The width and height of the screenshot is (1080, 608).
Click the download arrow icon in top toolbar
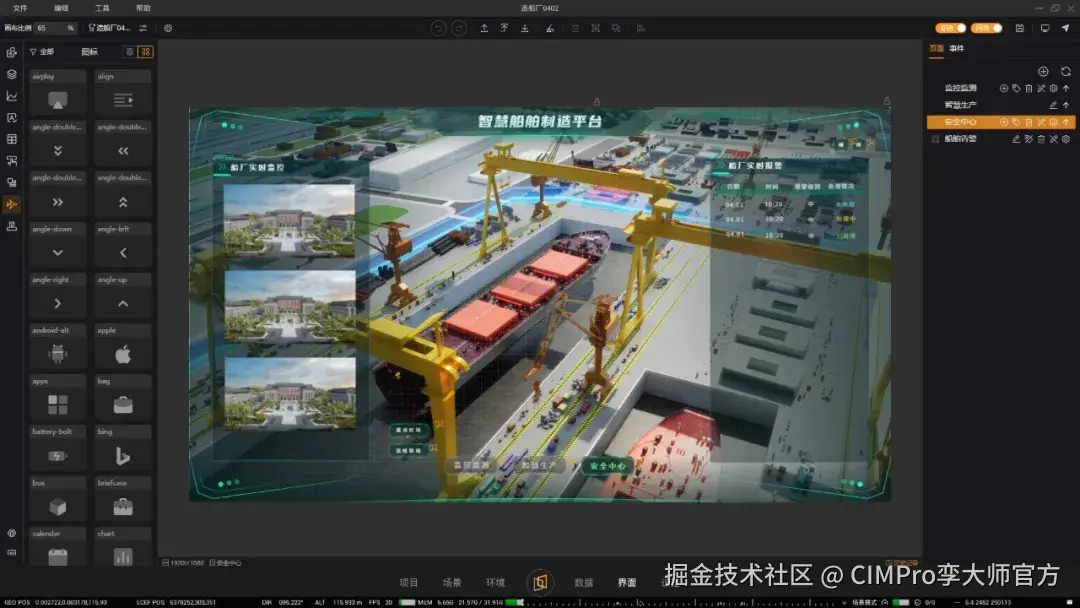[525, 28]
